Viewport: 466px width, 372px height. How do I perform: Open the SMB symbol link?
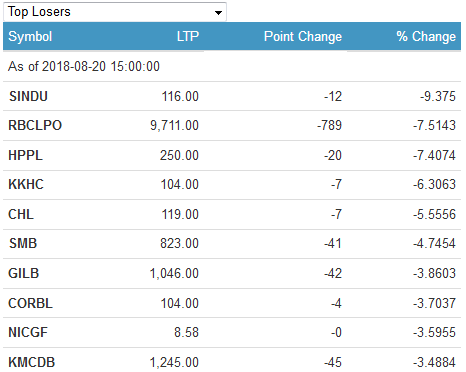click(x=23, y=243)
